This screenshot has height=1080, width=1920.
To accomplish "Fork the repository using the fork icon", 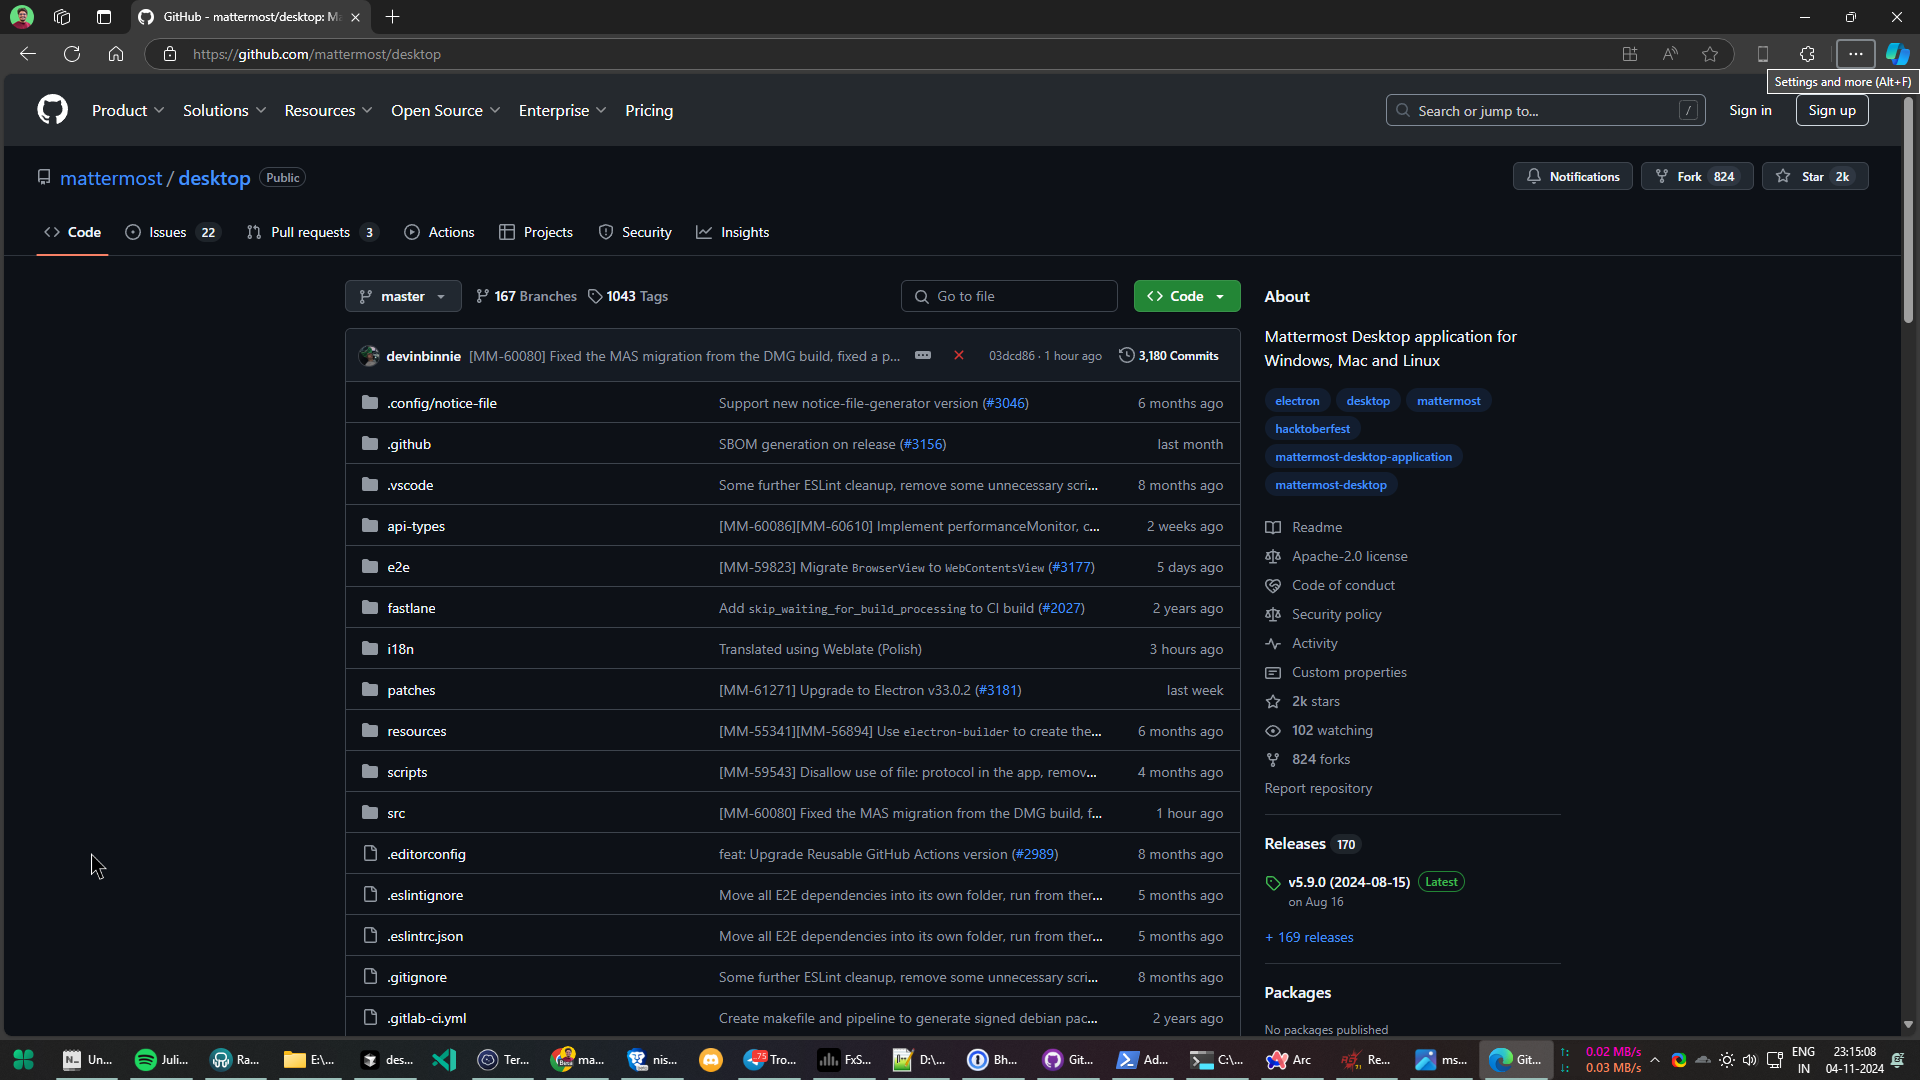I will [x=1662, y=176].
